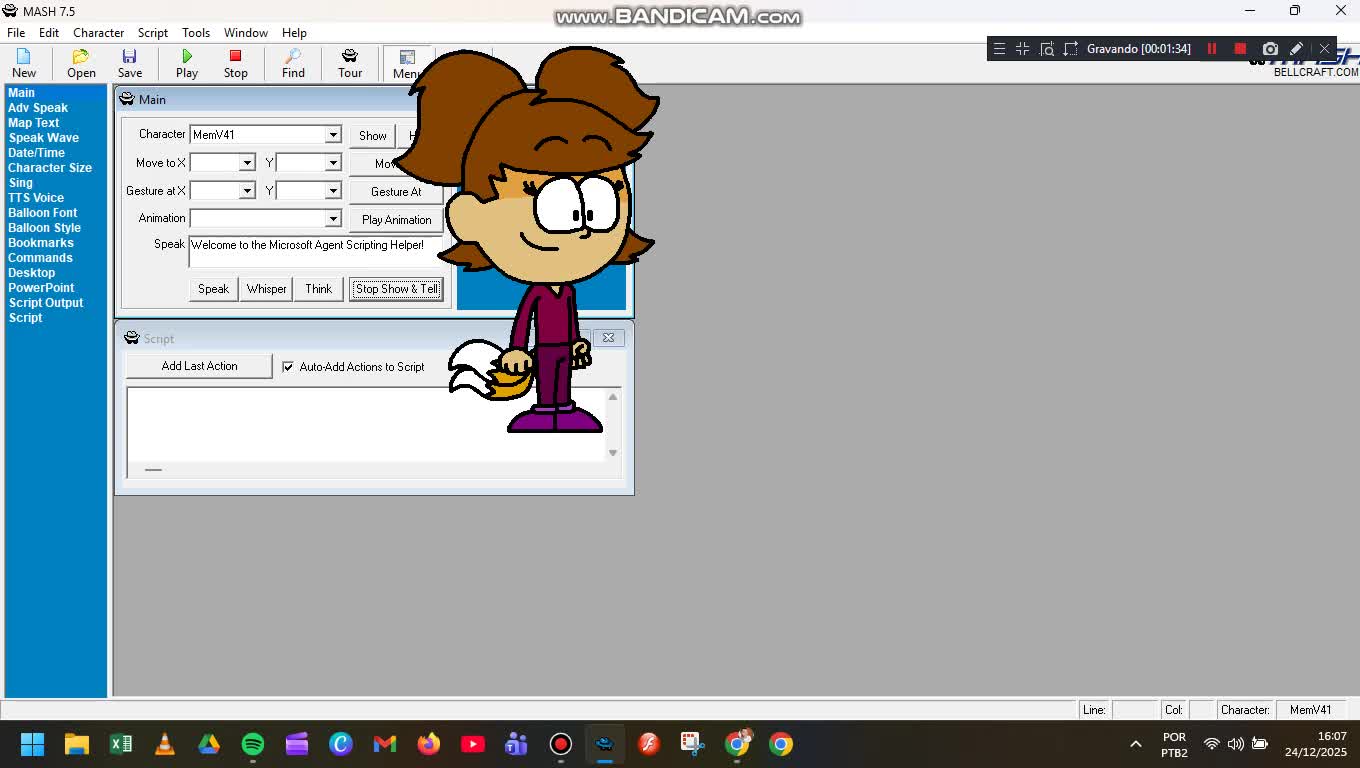Launch Firefox from the taskbar
The image size is (1360, 768).
(429, 744)
